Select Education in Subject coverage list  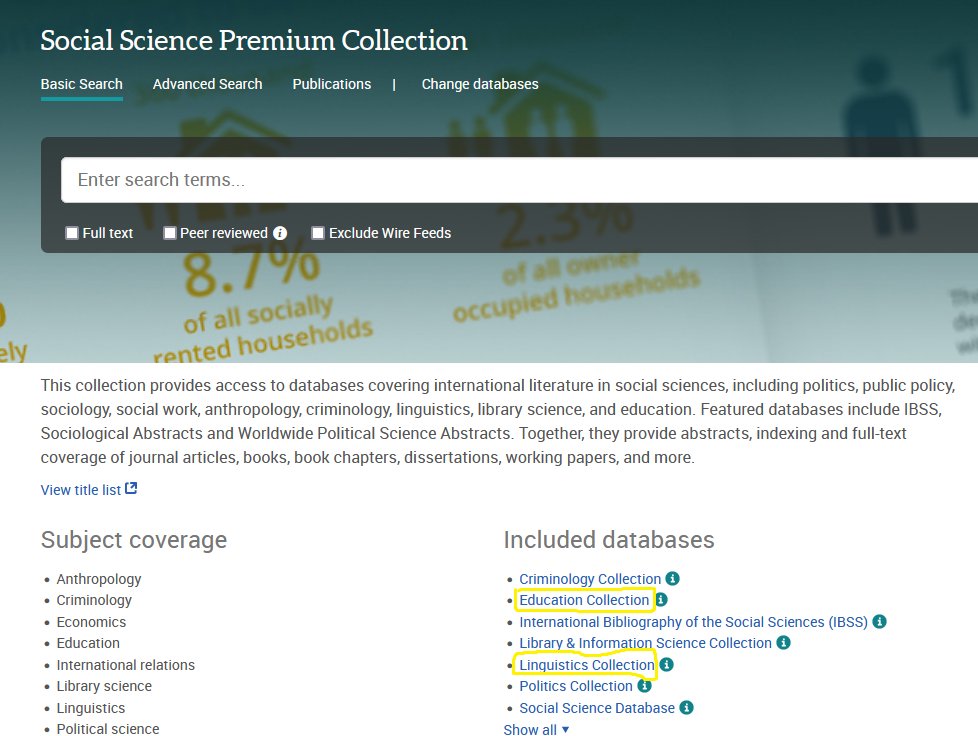click(x=88, y=643)
